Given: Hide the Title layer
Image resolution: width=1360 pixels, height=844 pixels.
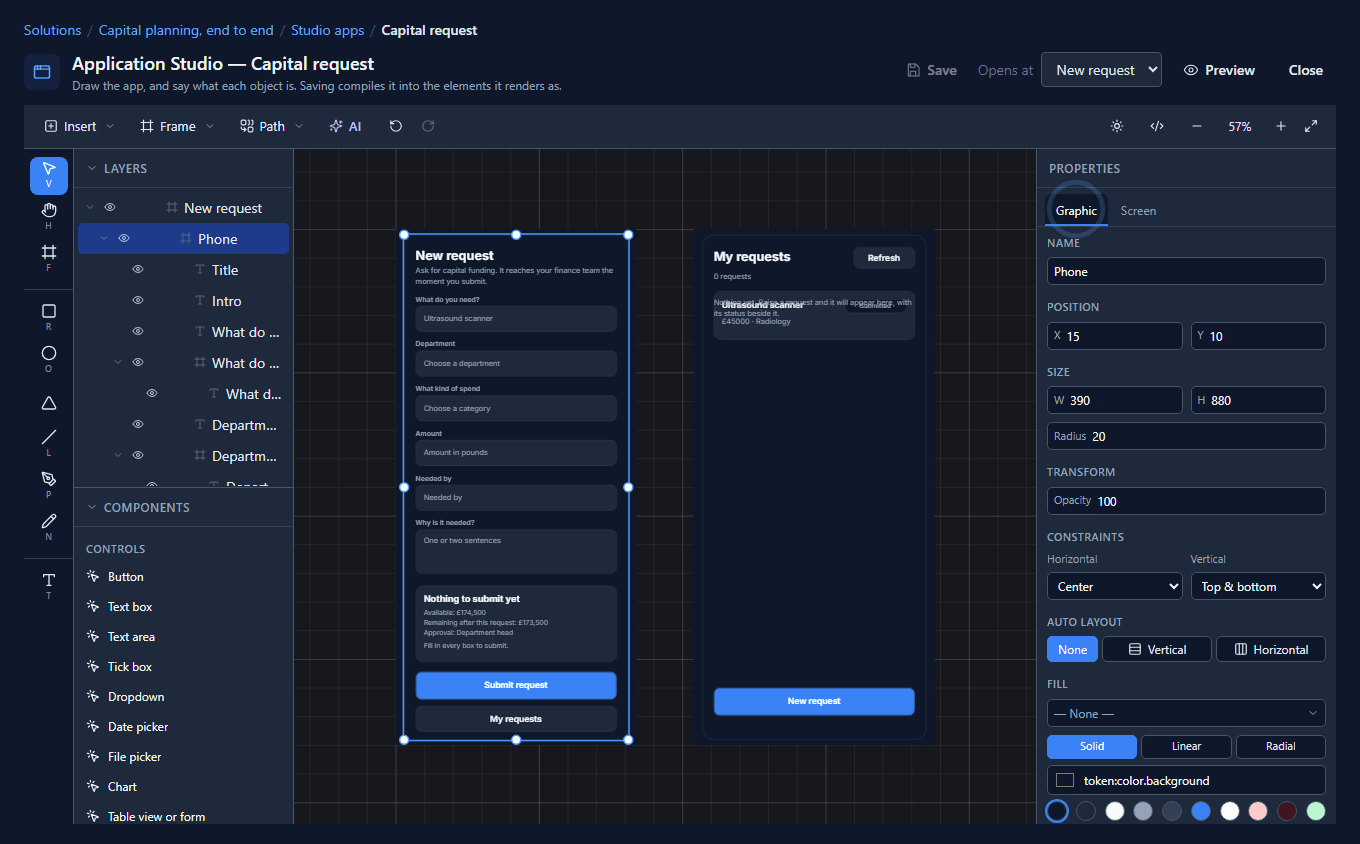Looking at the screenshot, I should [138, 270].
